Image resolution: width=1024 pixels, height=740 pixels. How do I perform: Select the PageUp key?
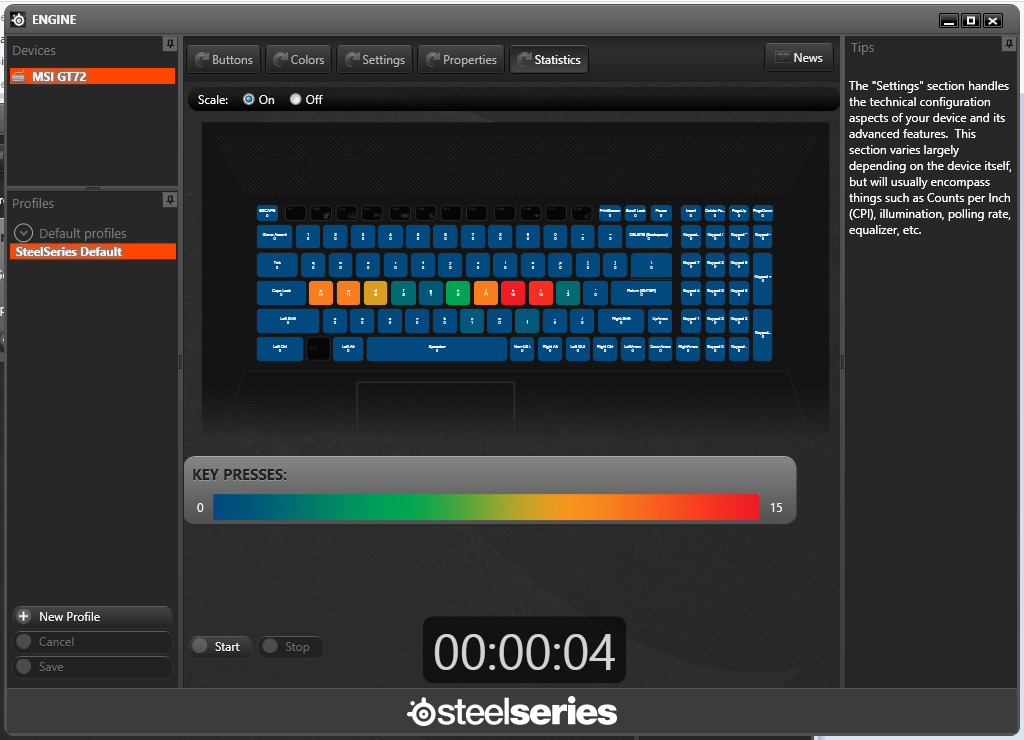(739, 213)
